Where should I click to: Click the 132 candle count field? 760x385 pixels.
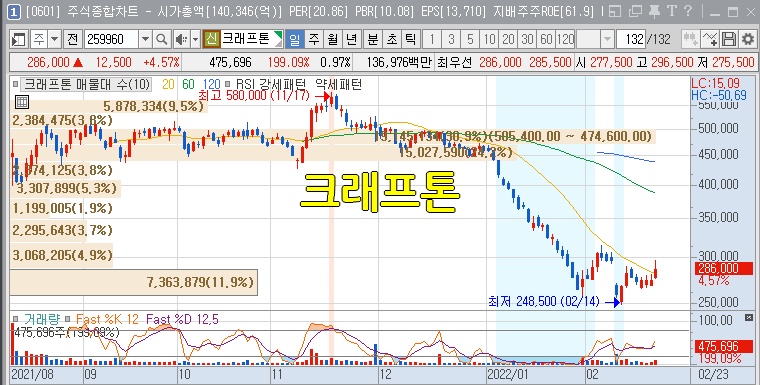pos(632,39)
